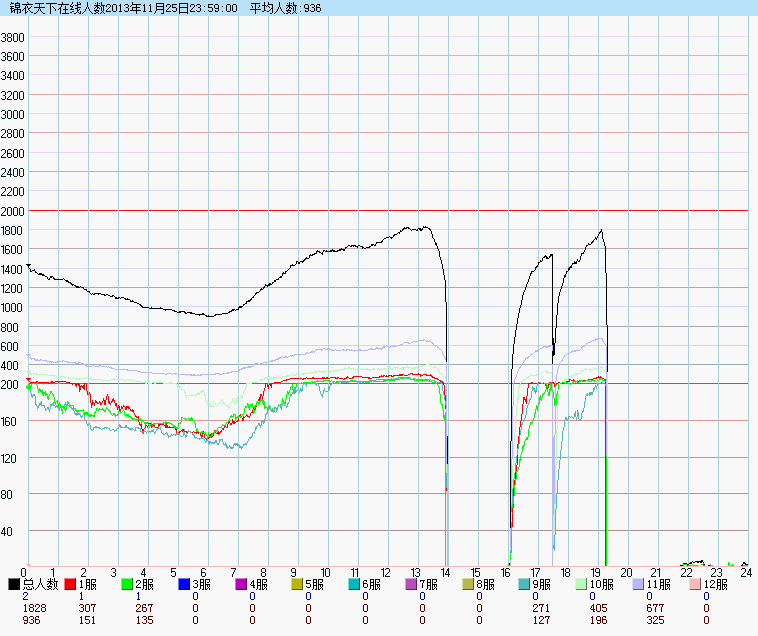Click the 1828 max value under 总人数
758x636 pixels.
[34, 607]
